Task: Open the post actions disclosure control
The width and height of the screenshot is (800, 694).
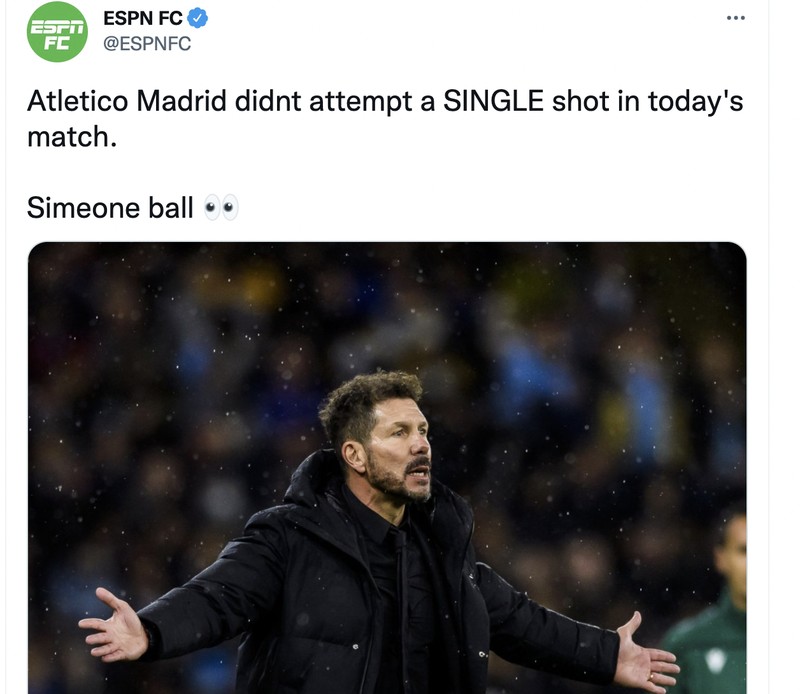Action: pos(735,16)
